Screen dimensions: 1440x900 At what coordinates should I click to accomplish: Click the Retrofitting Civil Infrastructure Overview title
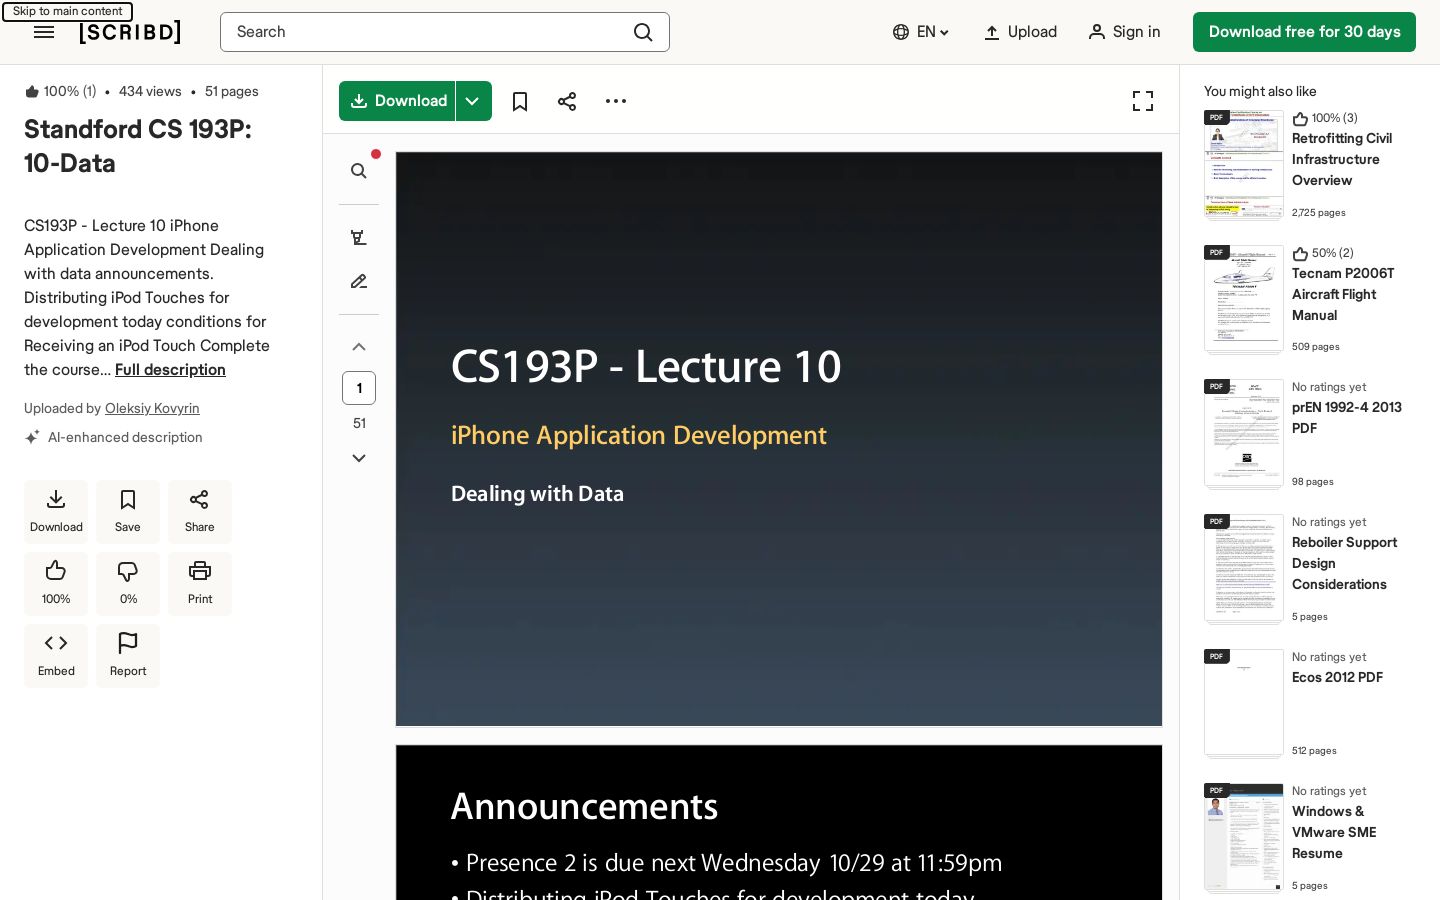[x=1342, y=159]
